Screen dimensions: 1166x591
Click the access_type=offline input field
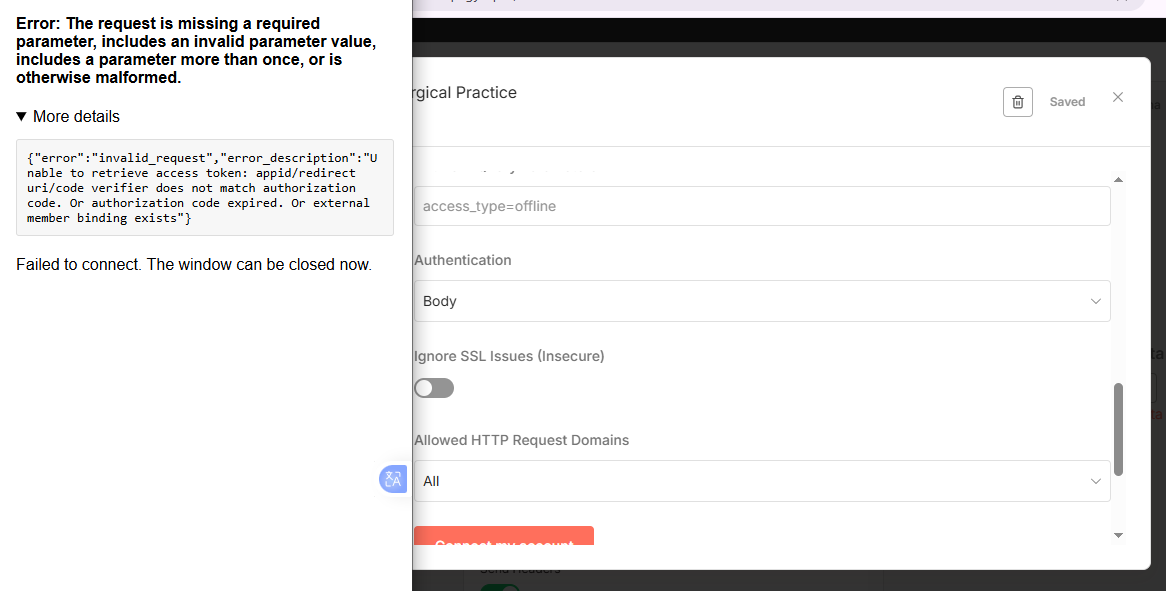(x=761, y=206)
